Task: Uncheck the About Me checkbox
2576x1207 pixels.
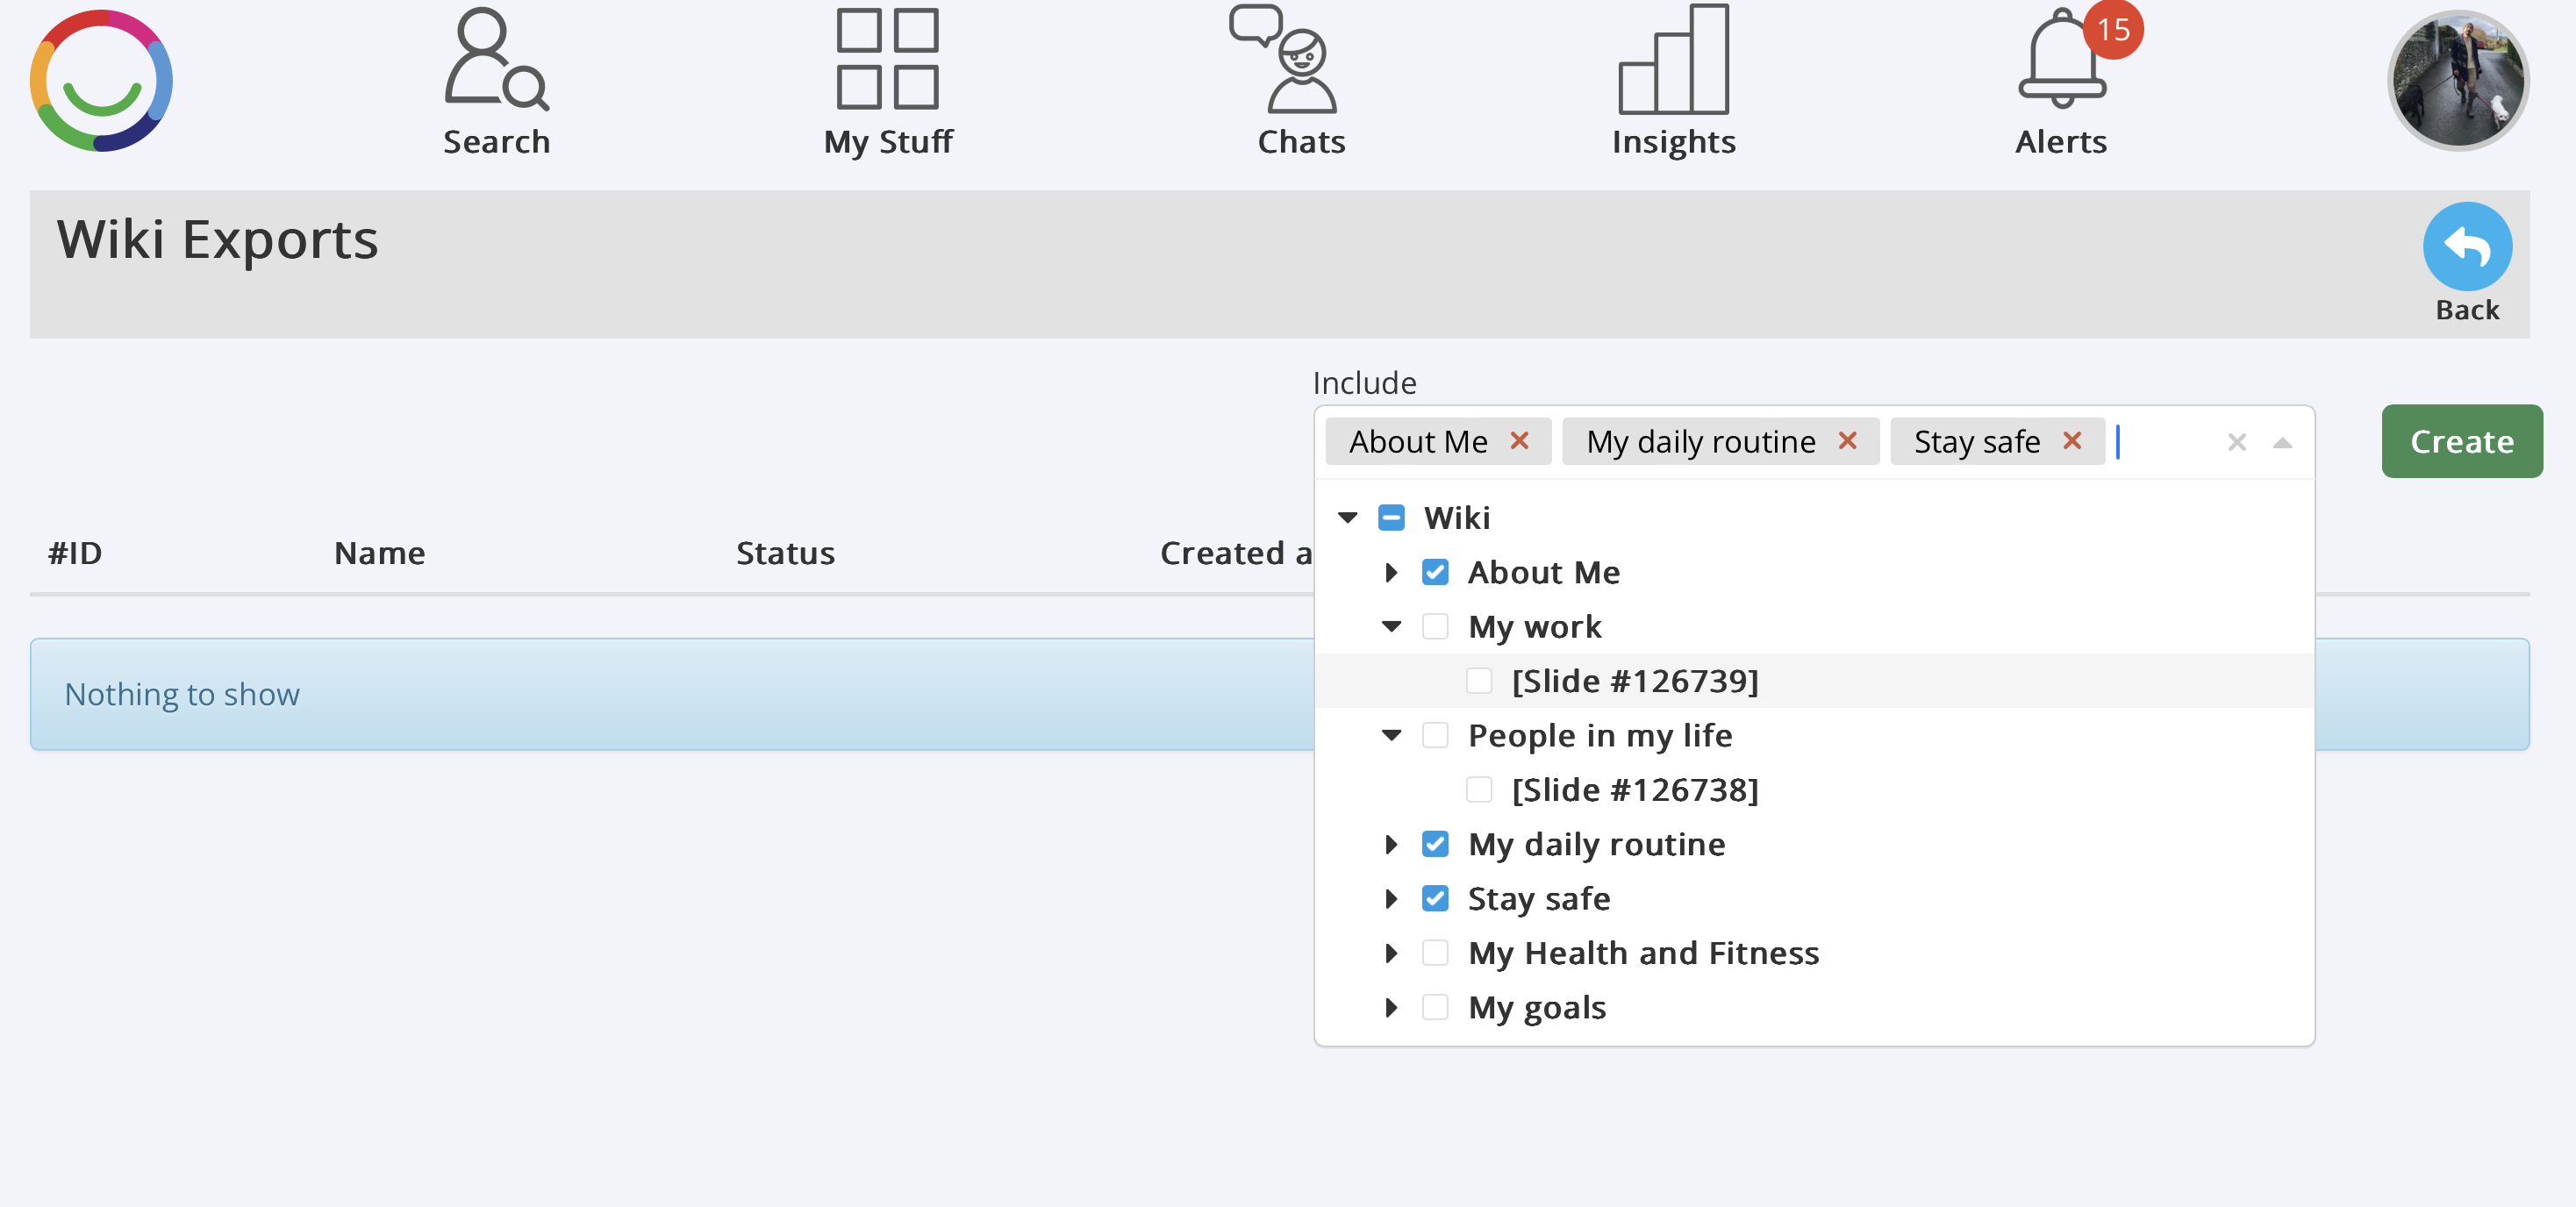Action: [x=1434, y=572]
